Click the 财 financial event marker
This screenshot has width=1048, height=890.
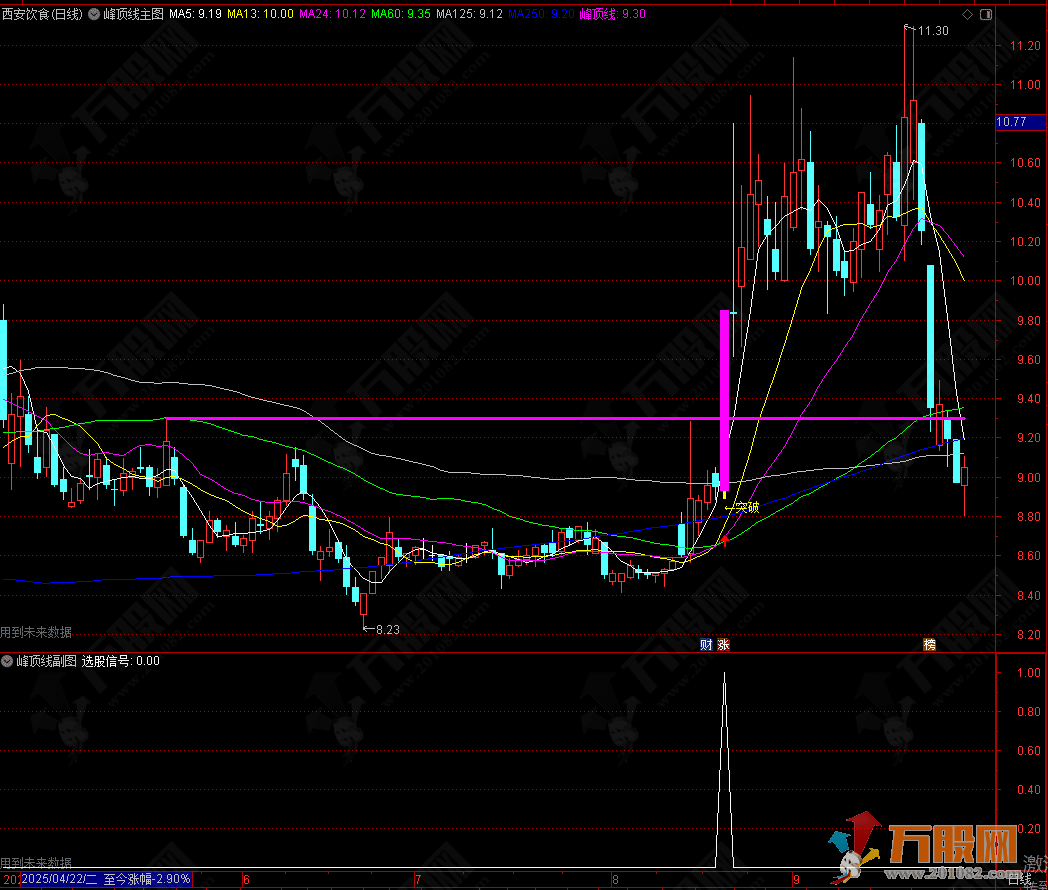[x=707, y=645]
